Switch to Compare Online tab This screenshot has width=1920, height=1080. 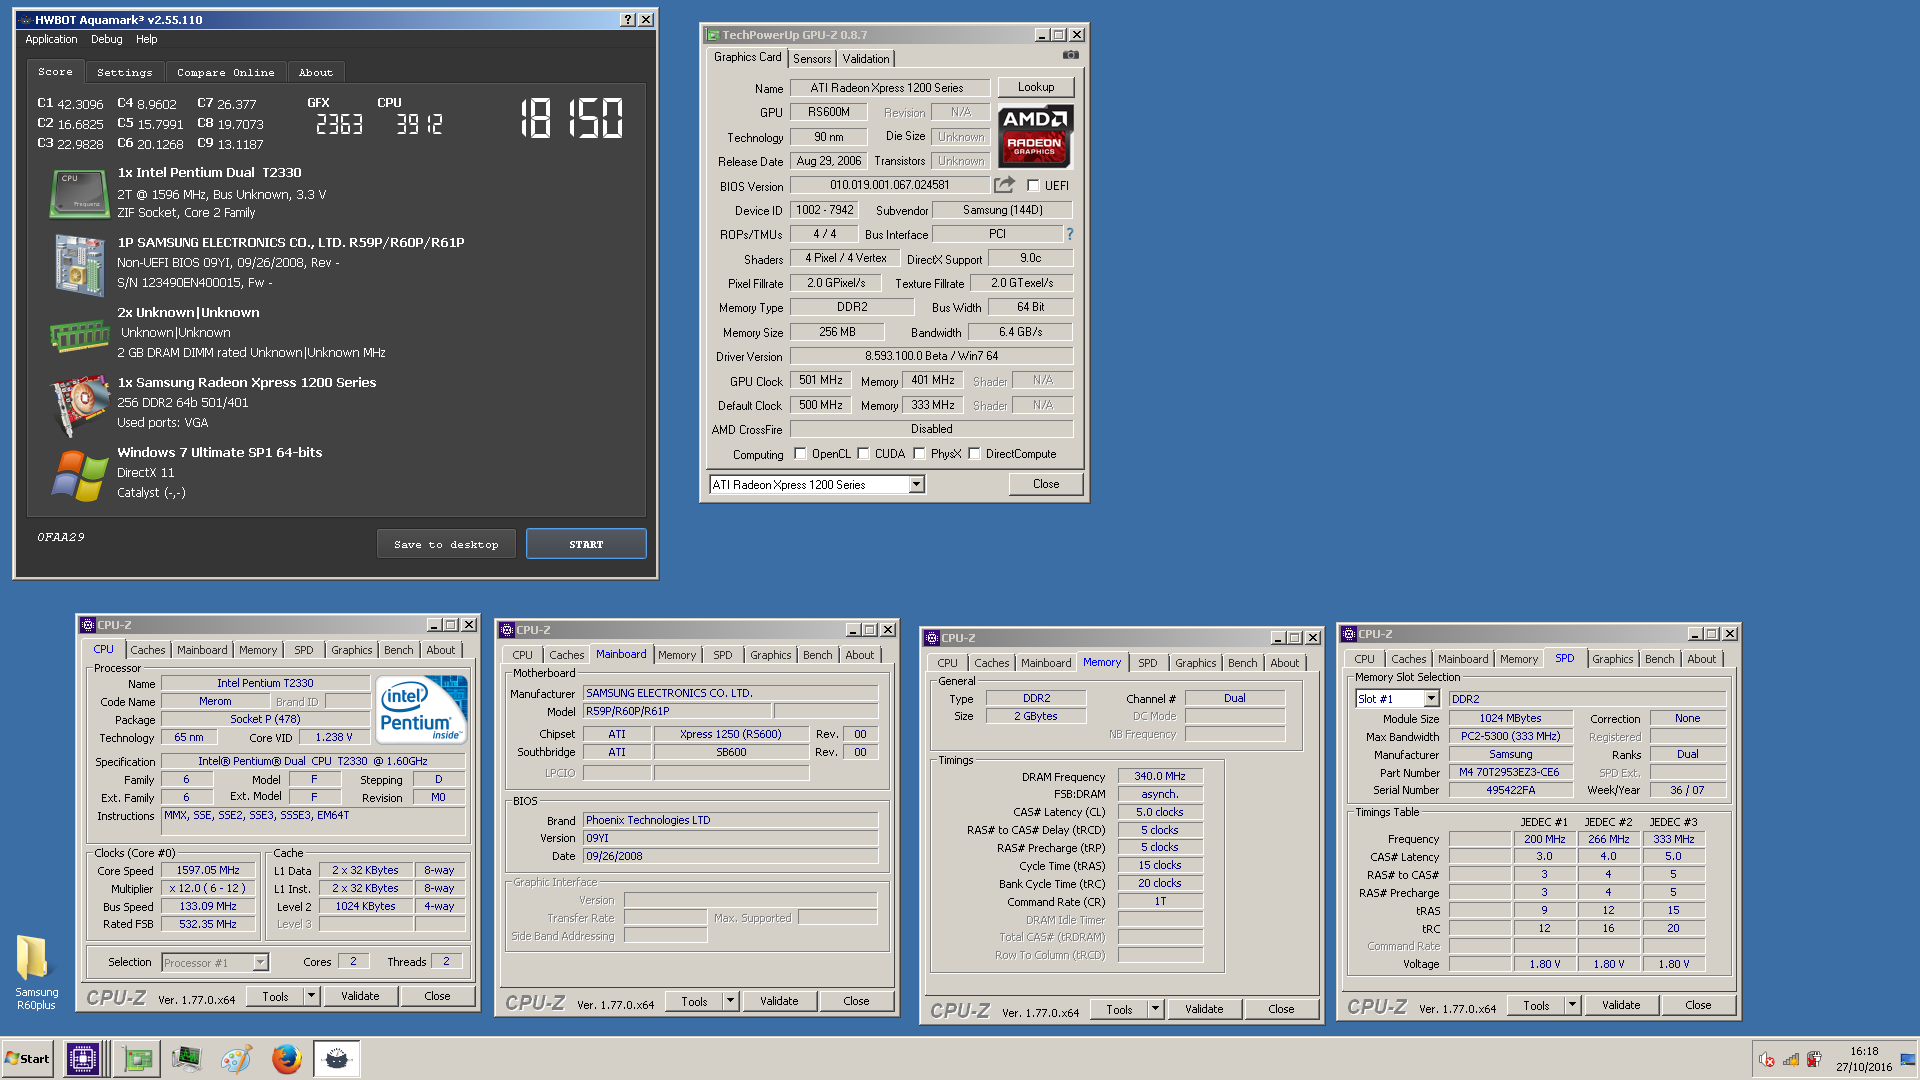tap(225, 73)
